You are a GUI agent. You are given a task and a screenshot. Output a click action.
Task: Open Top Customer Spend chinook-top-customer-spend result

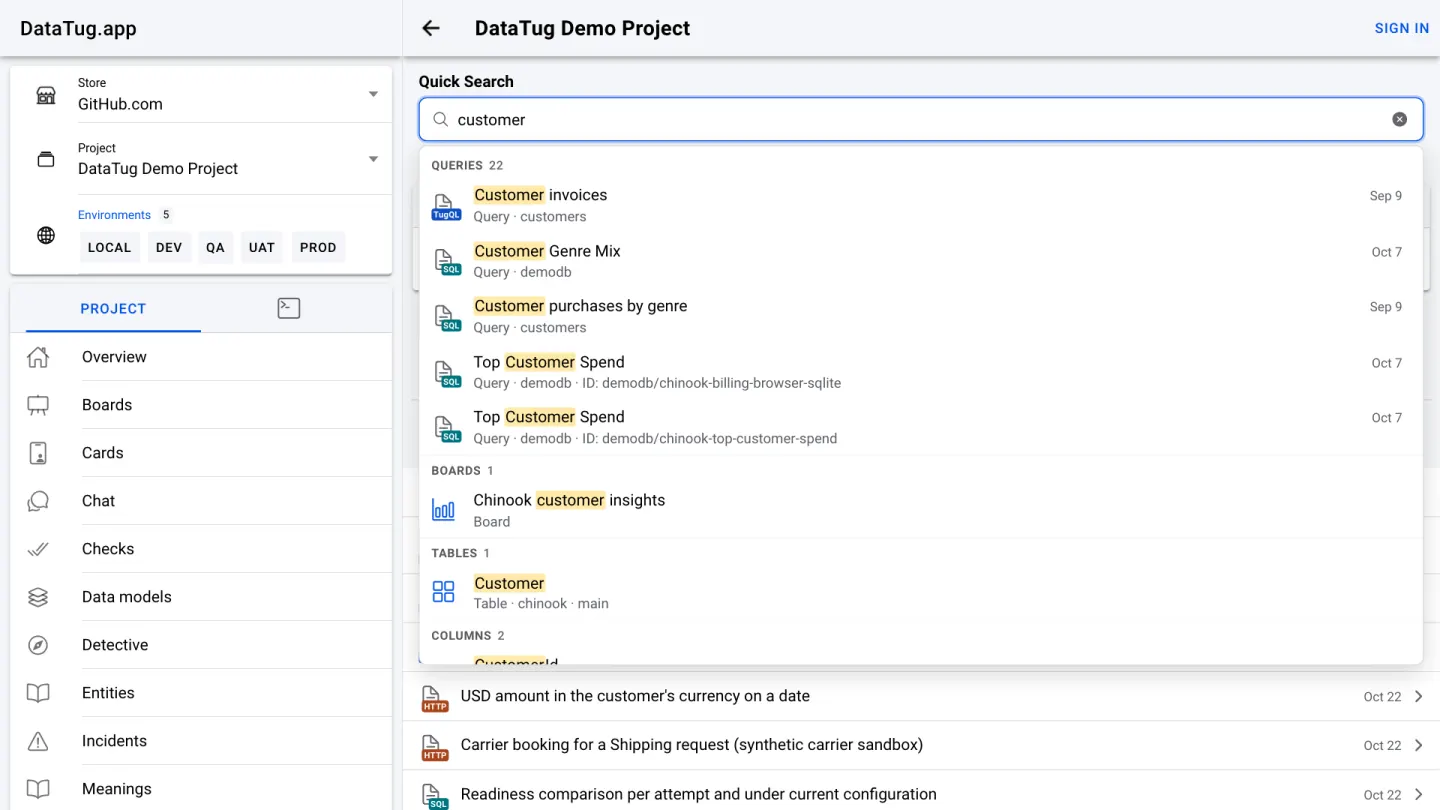[x=921, y=427]
